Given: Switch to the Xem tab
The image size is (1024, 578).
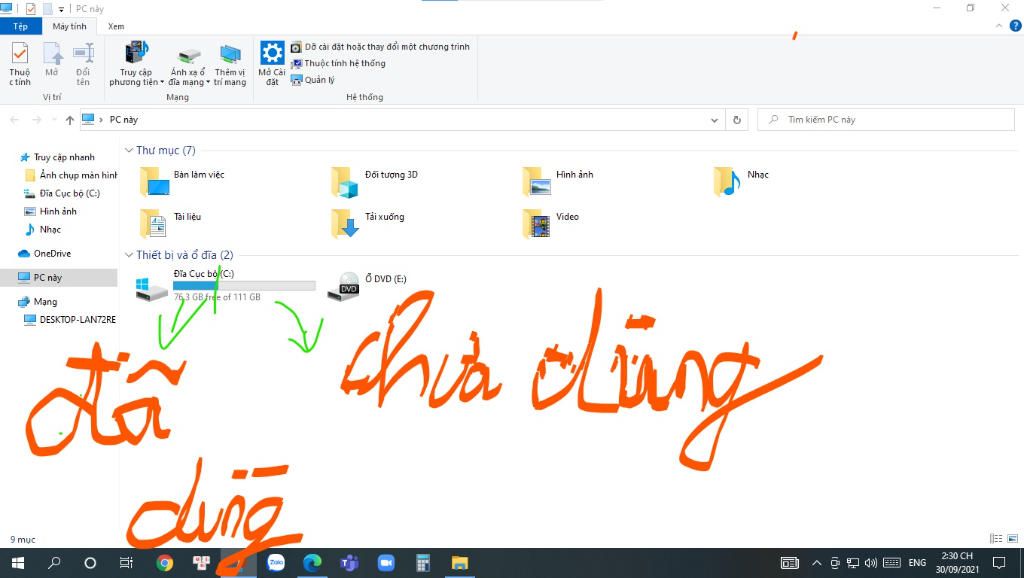Looking at the screenshot, I should coord(116,26).
